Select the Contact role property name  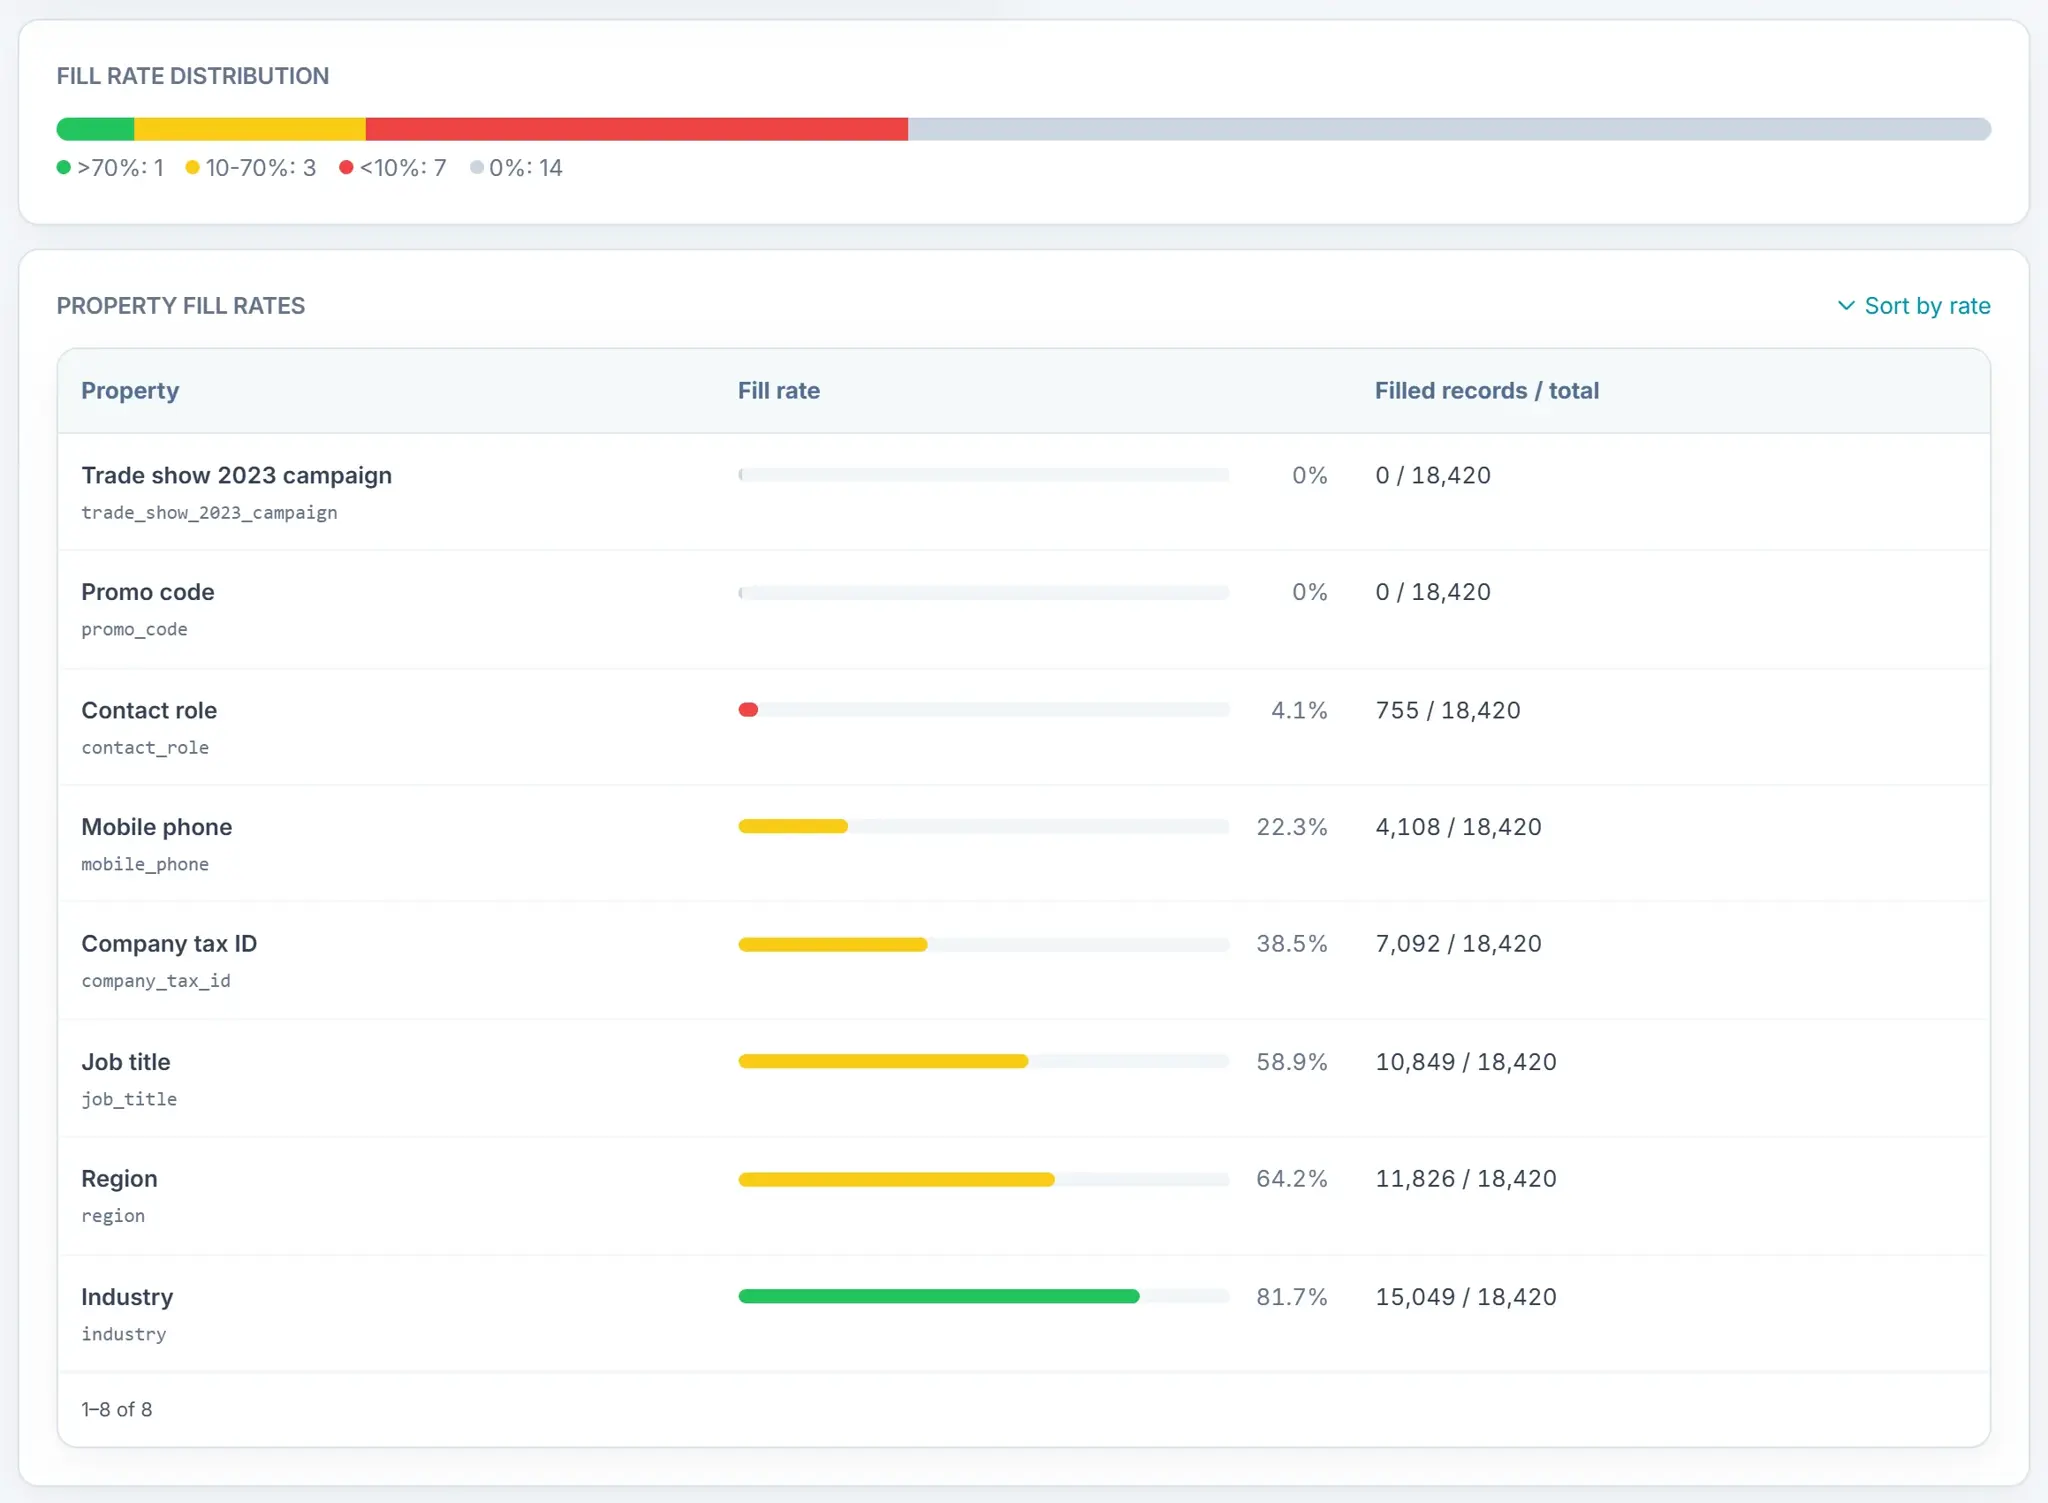tap(149, 710)
